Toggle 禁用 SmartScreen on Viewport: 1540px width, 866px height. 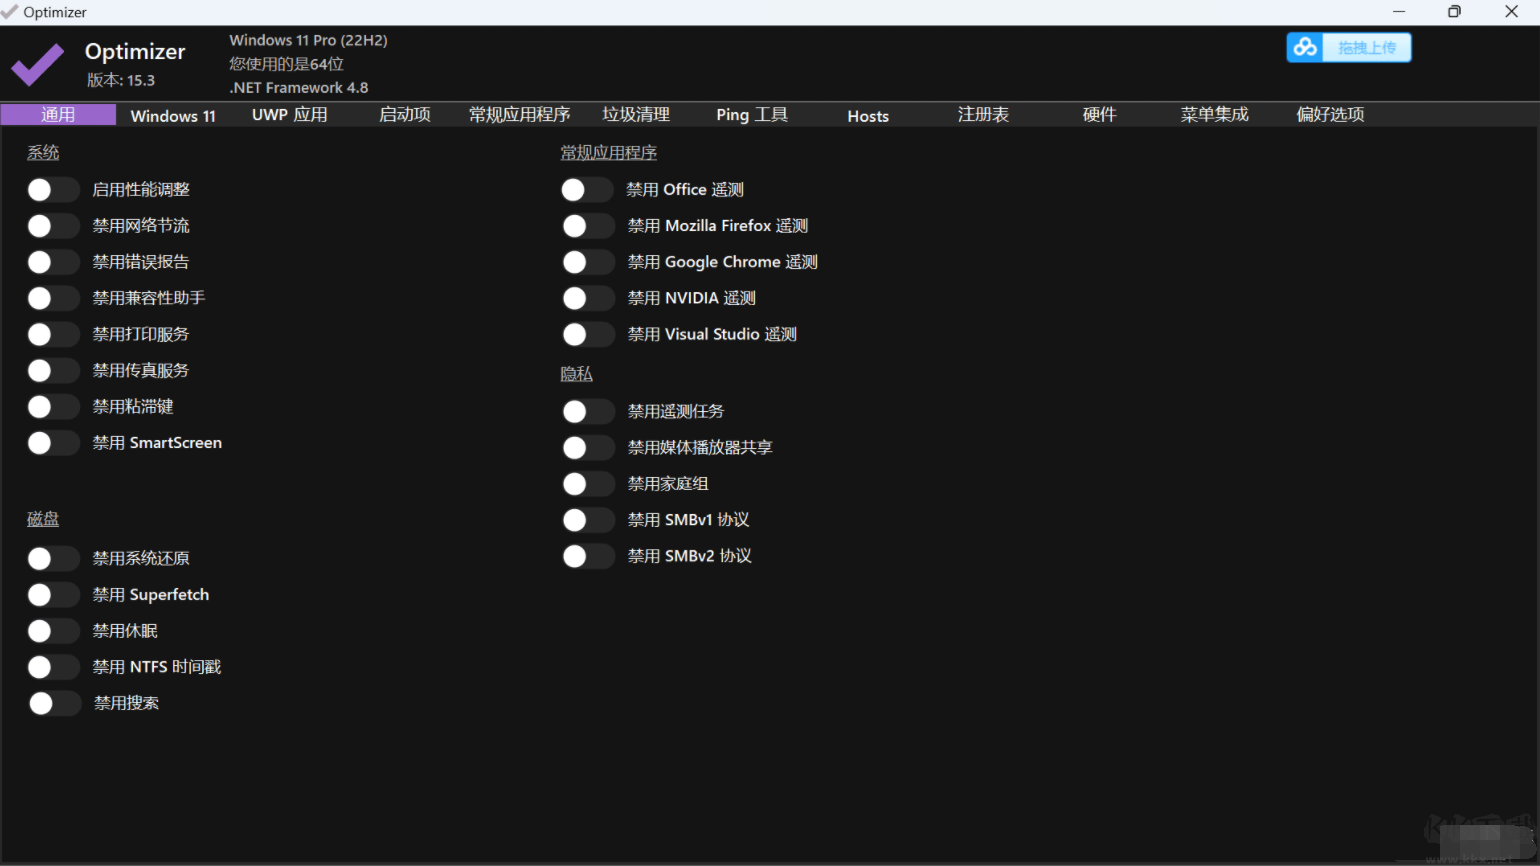[53, 442]
